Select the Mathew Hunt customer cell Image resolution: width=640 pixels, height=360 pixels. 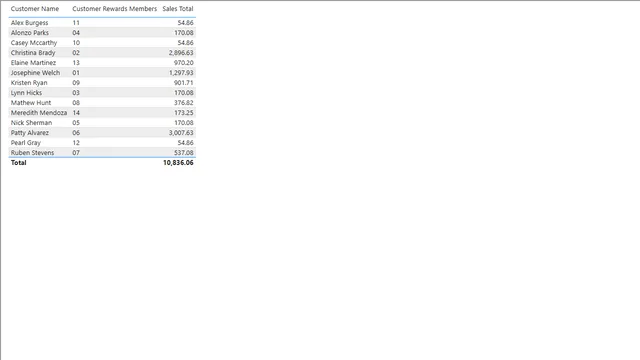click(x=31, y=103)
